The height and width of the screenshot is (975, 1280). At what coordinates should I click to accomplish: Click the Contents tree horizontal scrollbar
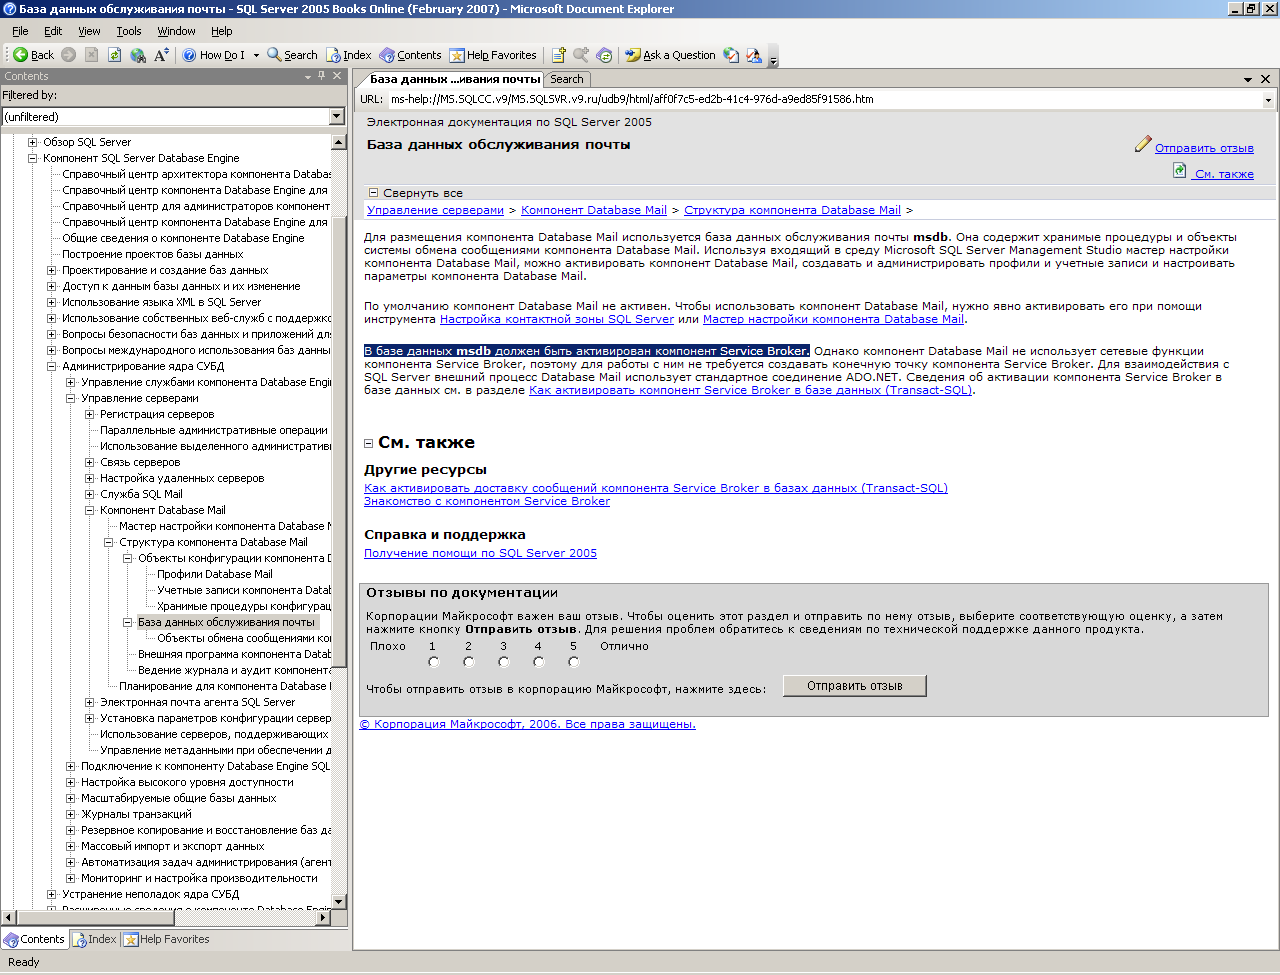pyautogui.click(x=166, y=916)
